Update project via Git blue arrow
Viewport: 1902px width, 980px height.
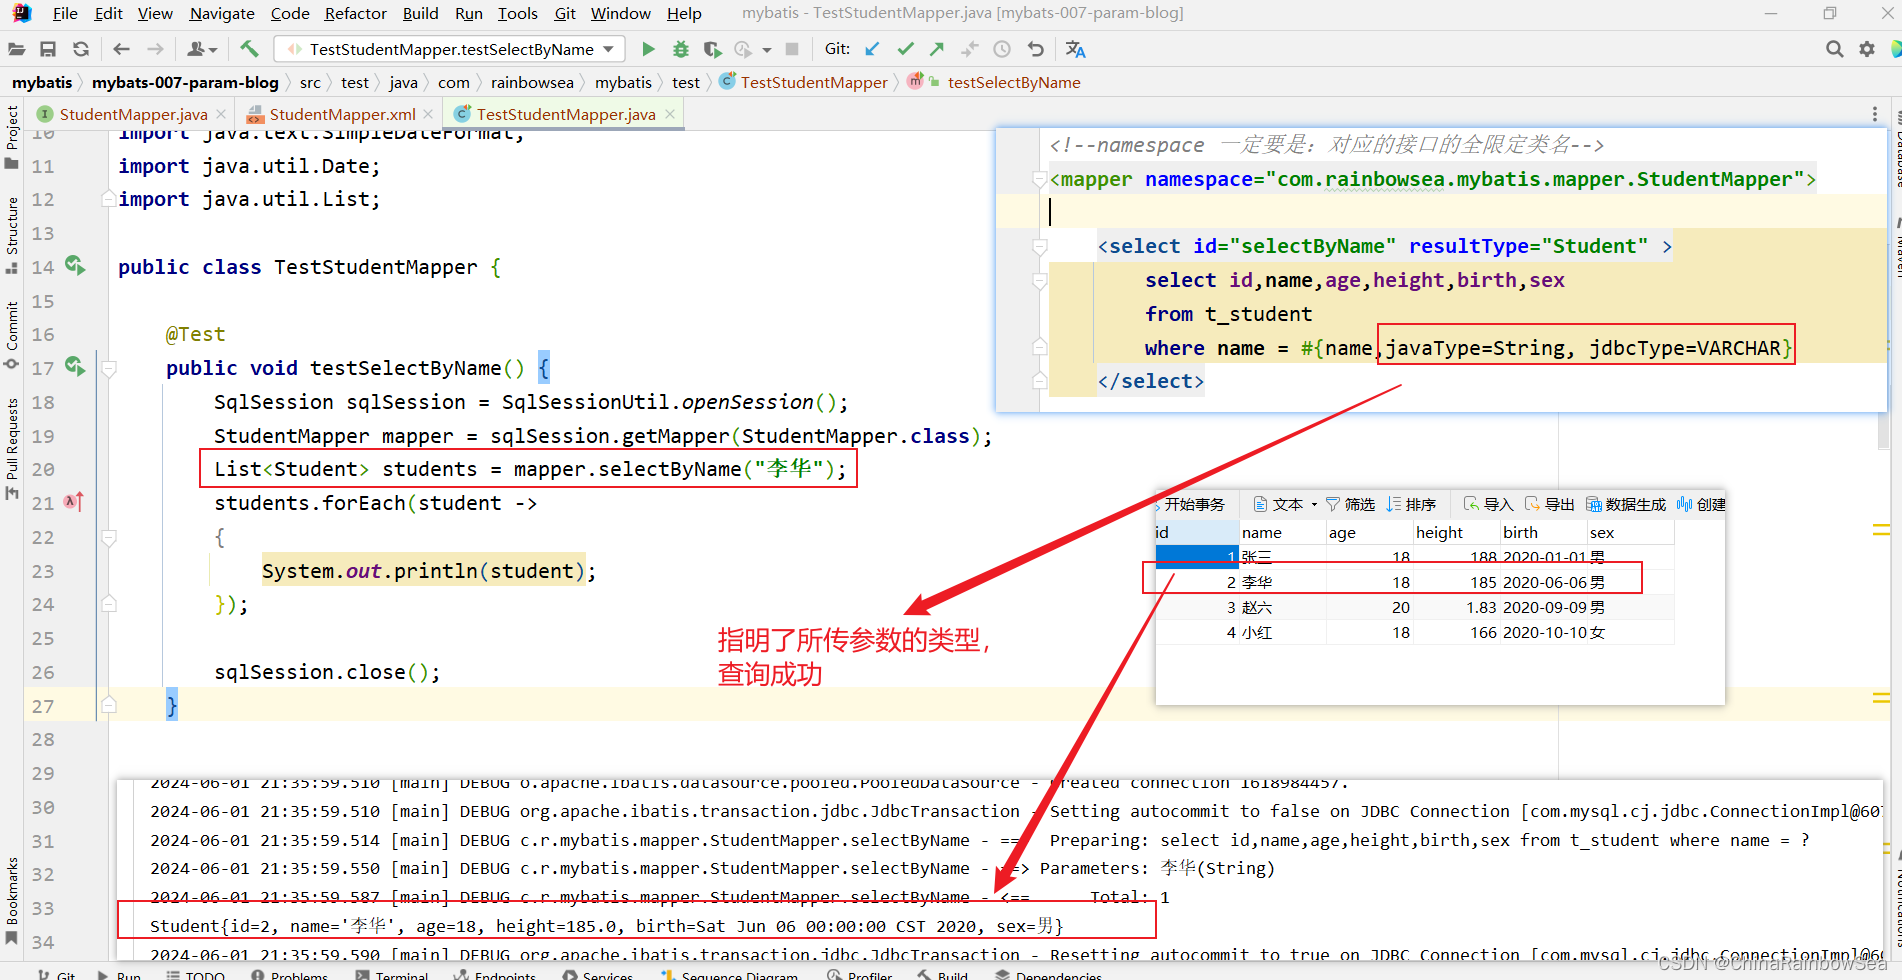tap(872, 49)
